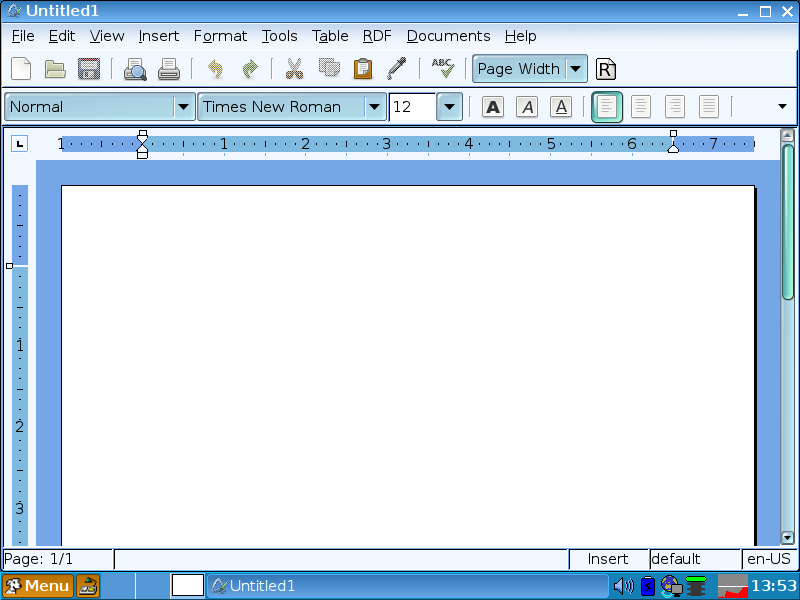Click the default status bar field
The width and height of the screenshot is (800, 600).
click(x=695, y=559)
